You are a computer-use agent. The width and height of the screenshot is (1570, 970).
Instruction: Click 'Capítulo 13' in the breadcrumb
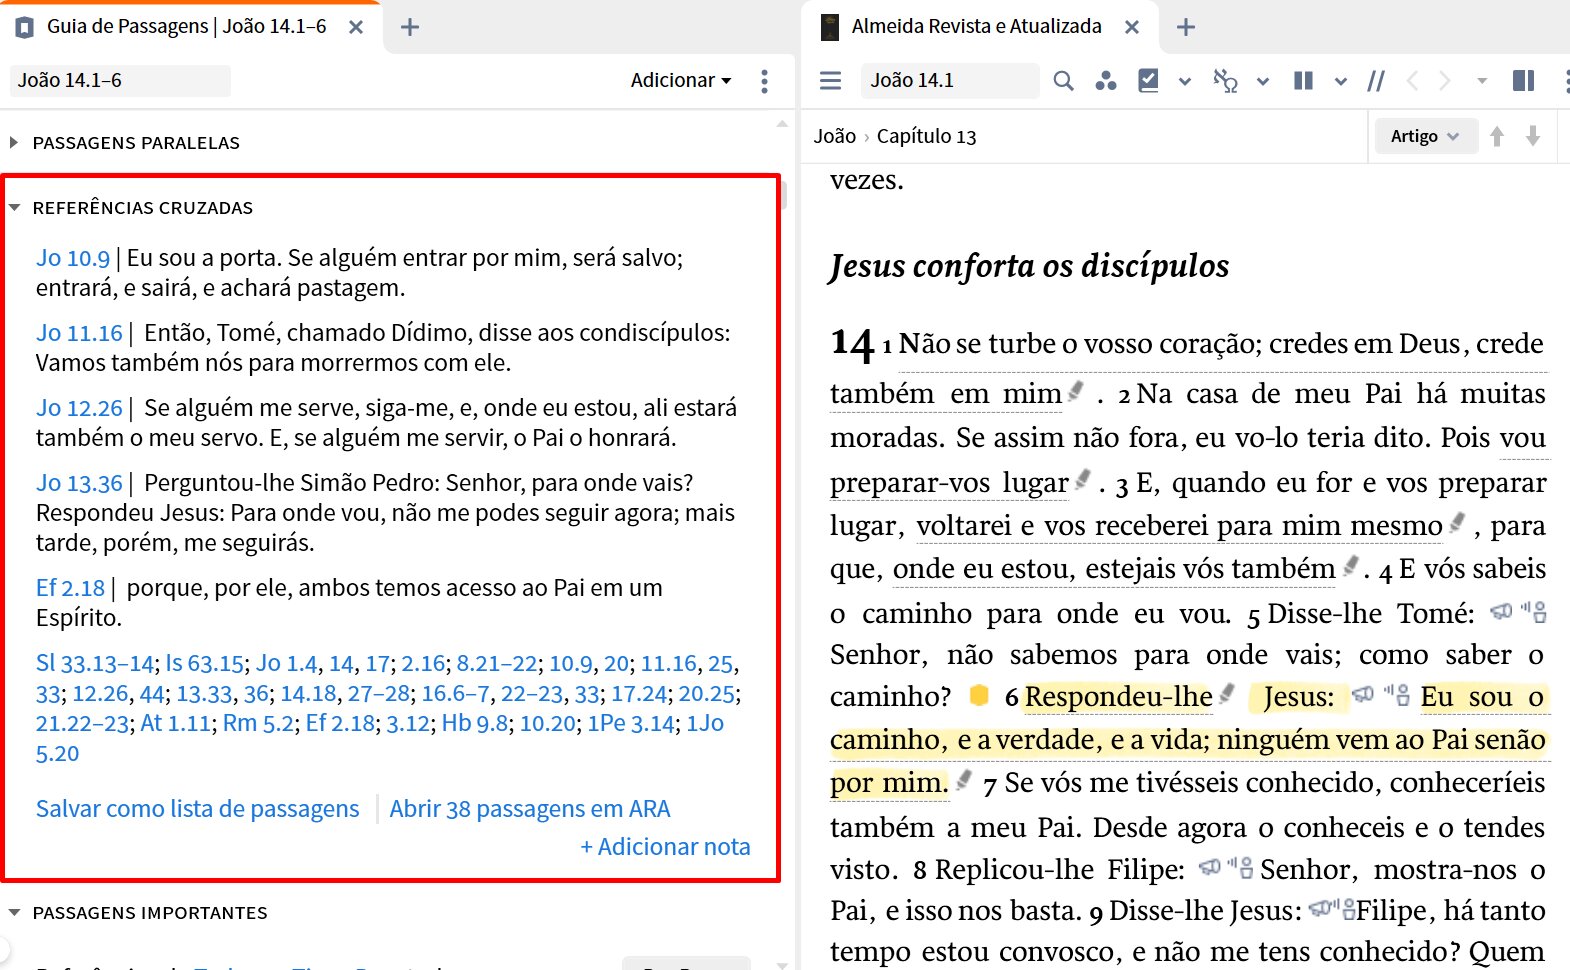(x=926, y=136)
